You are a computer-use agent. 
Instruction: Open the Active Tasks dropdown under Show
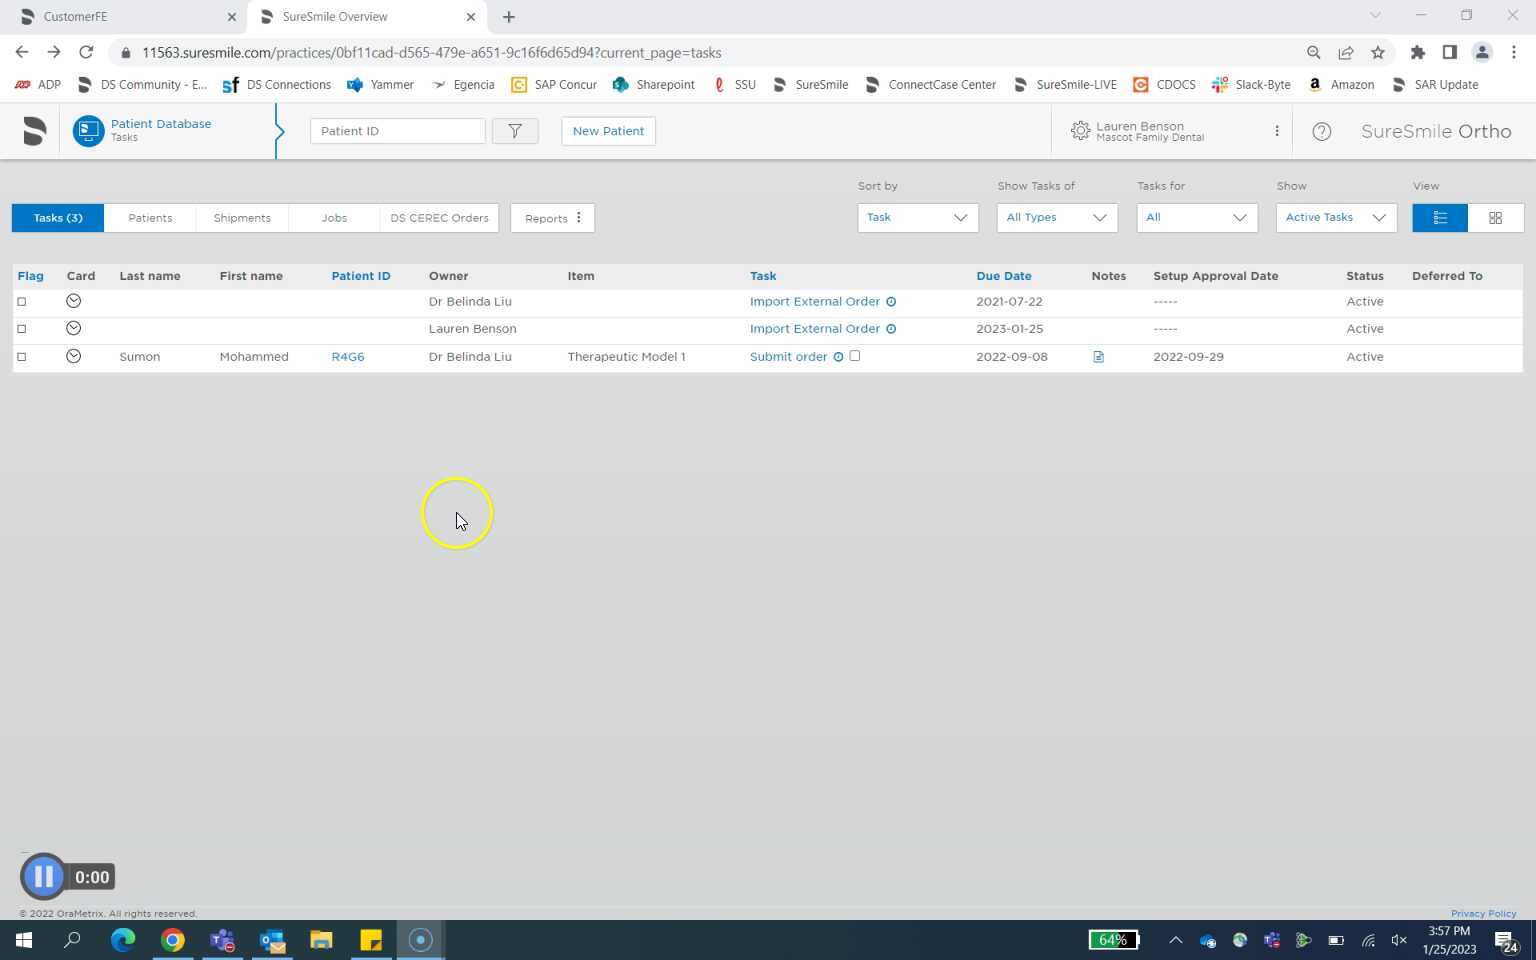(x=1335, y=217)
